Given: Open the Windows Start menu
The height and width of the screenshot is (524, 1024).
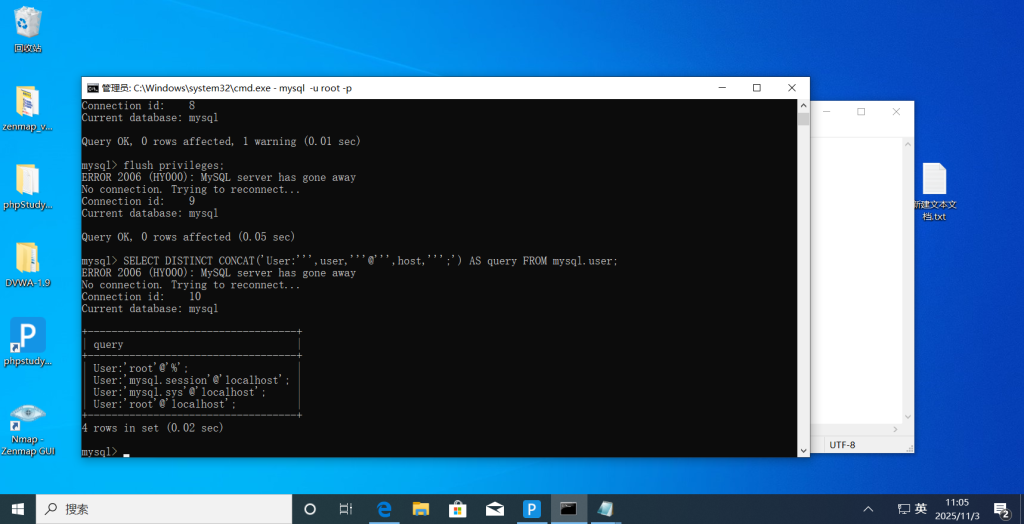Looking at the screenshot, I should point(18,509).
